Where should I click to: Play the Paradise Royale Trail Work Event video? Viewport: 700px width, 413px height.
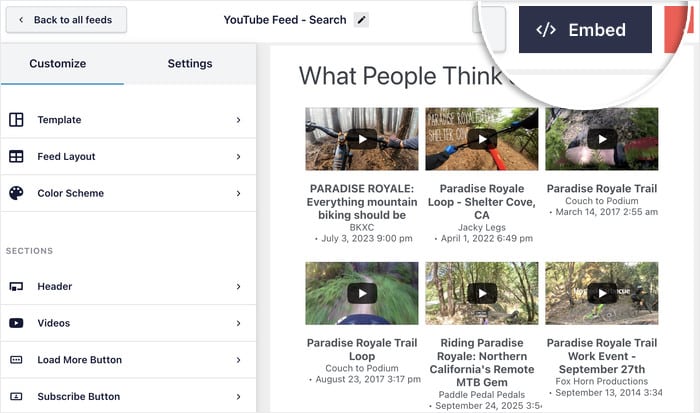(x=601, y=293)
